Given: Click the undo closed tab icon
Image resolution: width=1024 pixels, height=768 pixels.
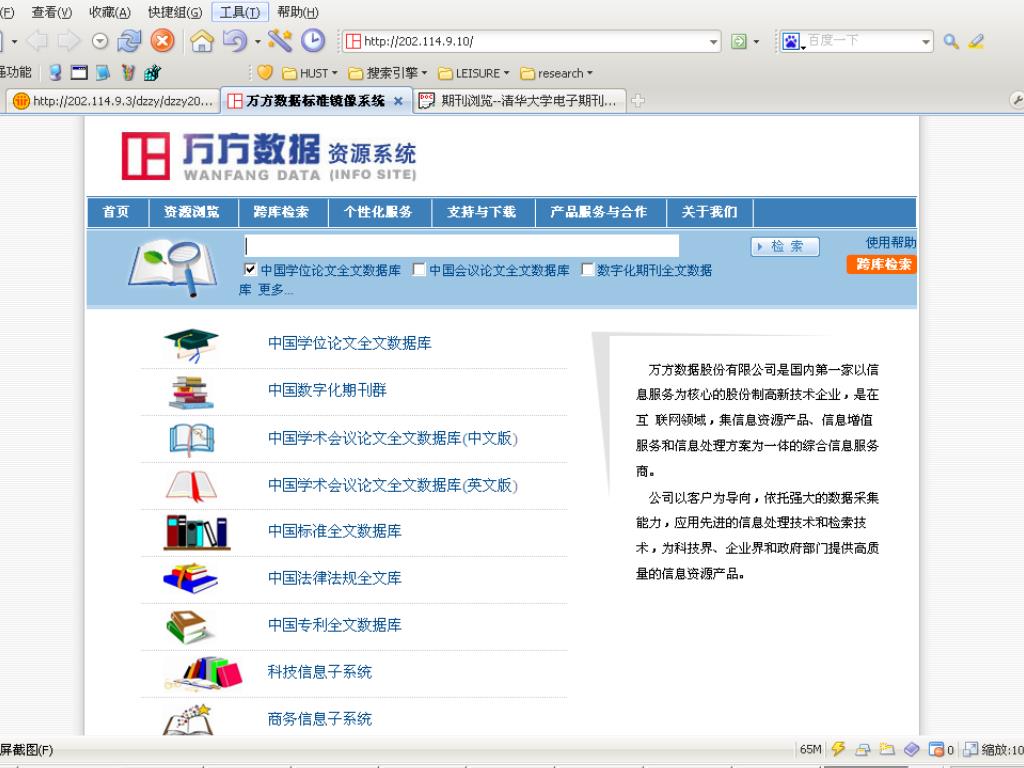Looking at the screenshot, I should (235, 41).
